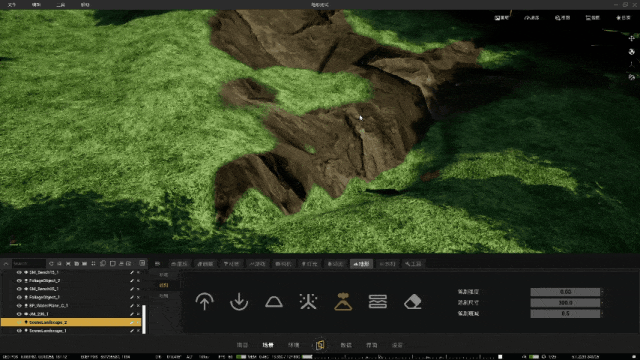Click the stepper arrow beside the 0.00 field
This screenshot has width=640, height=360.
click(x=602, y=292)
